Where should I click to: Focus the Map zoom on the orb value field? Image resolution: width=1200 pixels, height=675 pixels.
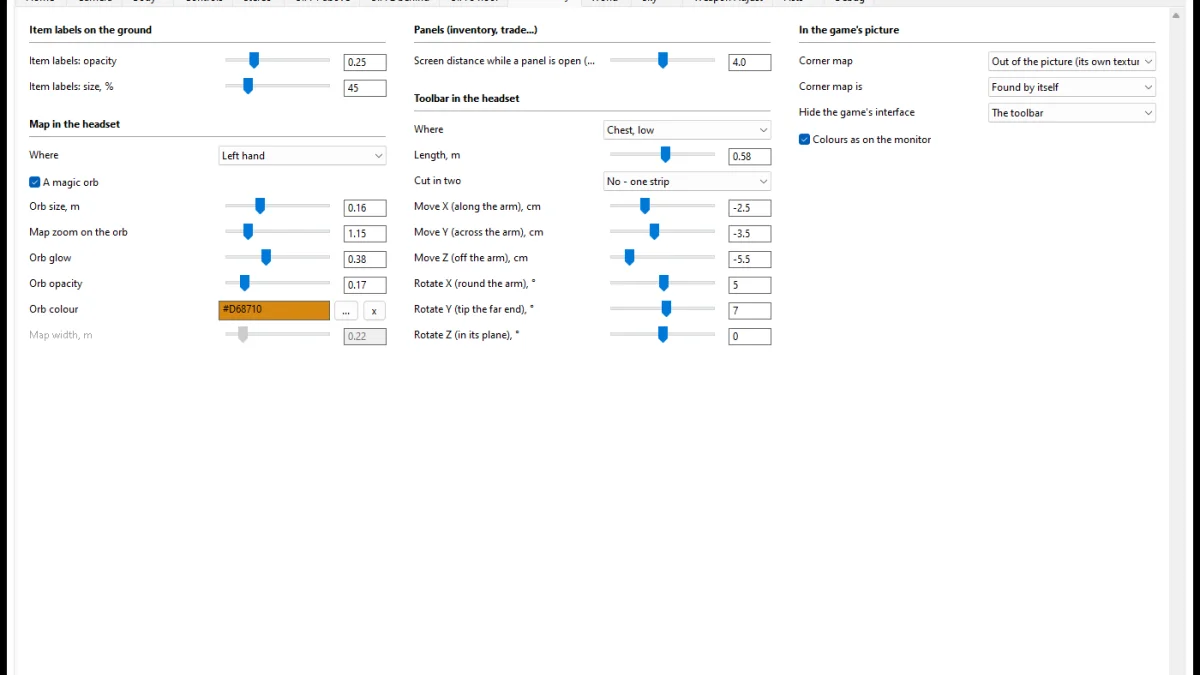(365, 233)
